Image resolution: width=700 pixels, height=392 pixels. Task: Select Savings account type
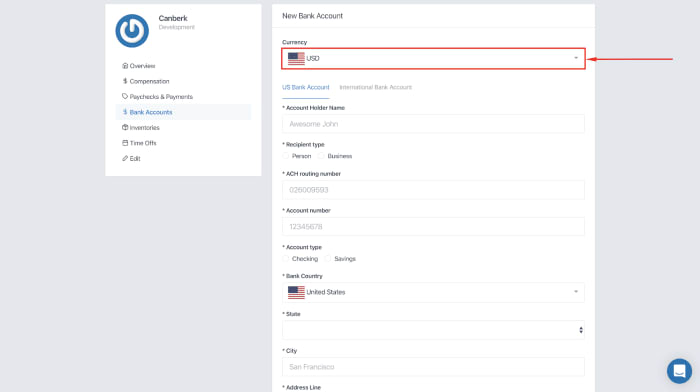coord(328,259)
